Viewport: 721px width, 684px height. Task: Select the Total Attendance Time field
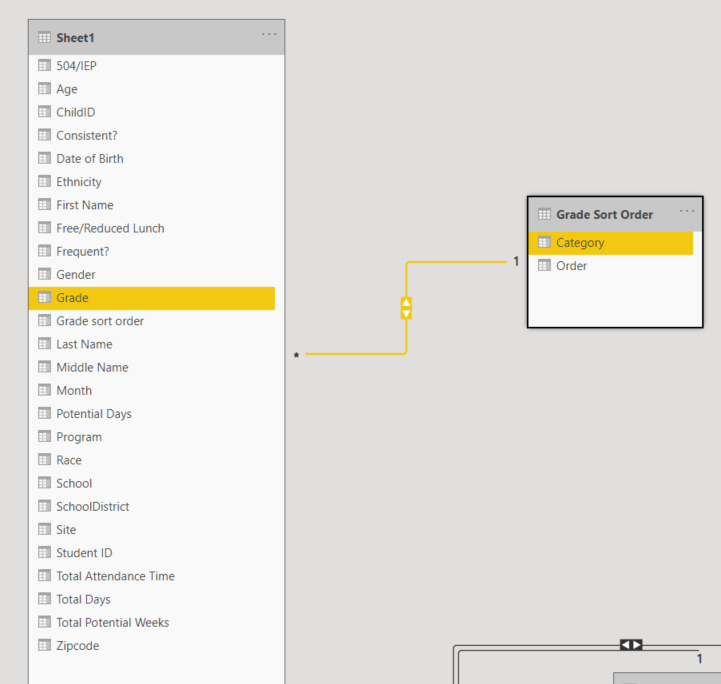pos(152,576)
